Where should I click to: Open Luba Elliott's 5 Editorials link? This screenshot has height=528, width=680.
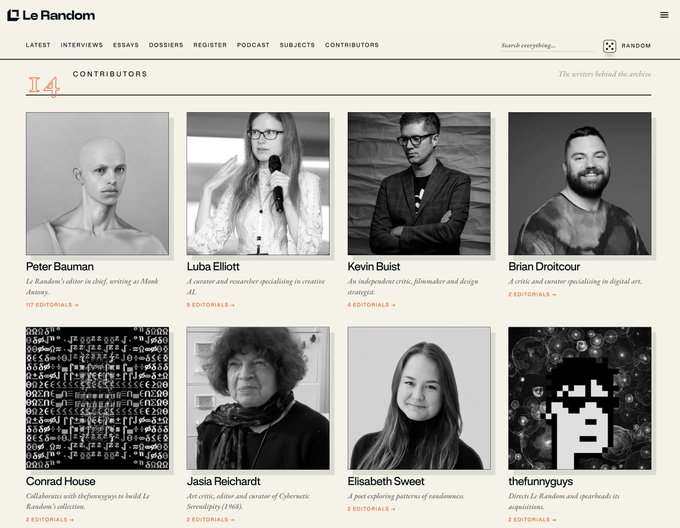[x=211, y=305]
